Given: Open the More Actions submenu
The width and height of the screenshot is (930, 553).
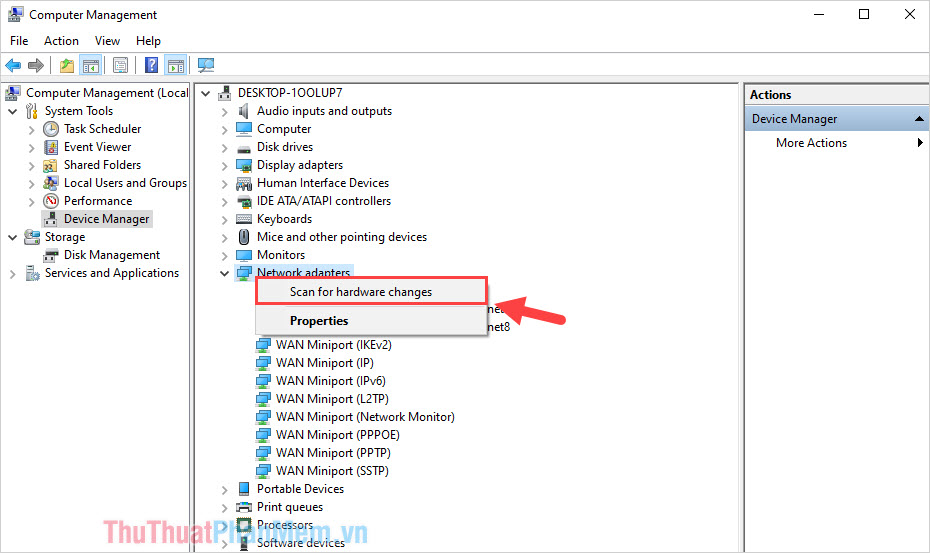Looking at the screenshot, I should 837,143.
